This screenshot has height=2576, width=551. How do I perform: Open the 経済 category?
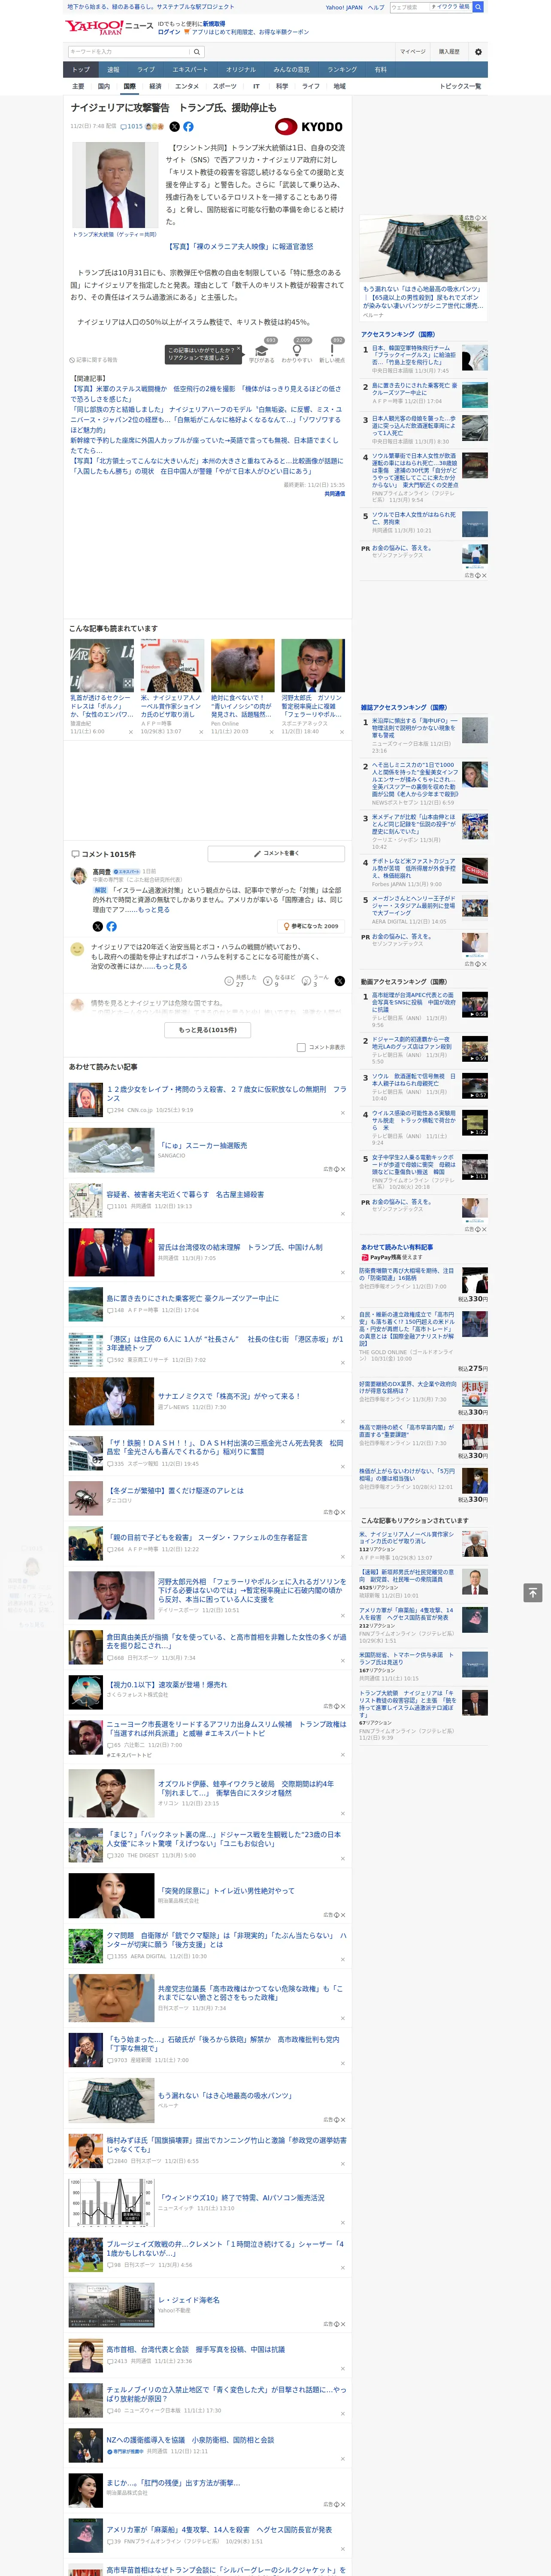(x=155, y=86)
